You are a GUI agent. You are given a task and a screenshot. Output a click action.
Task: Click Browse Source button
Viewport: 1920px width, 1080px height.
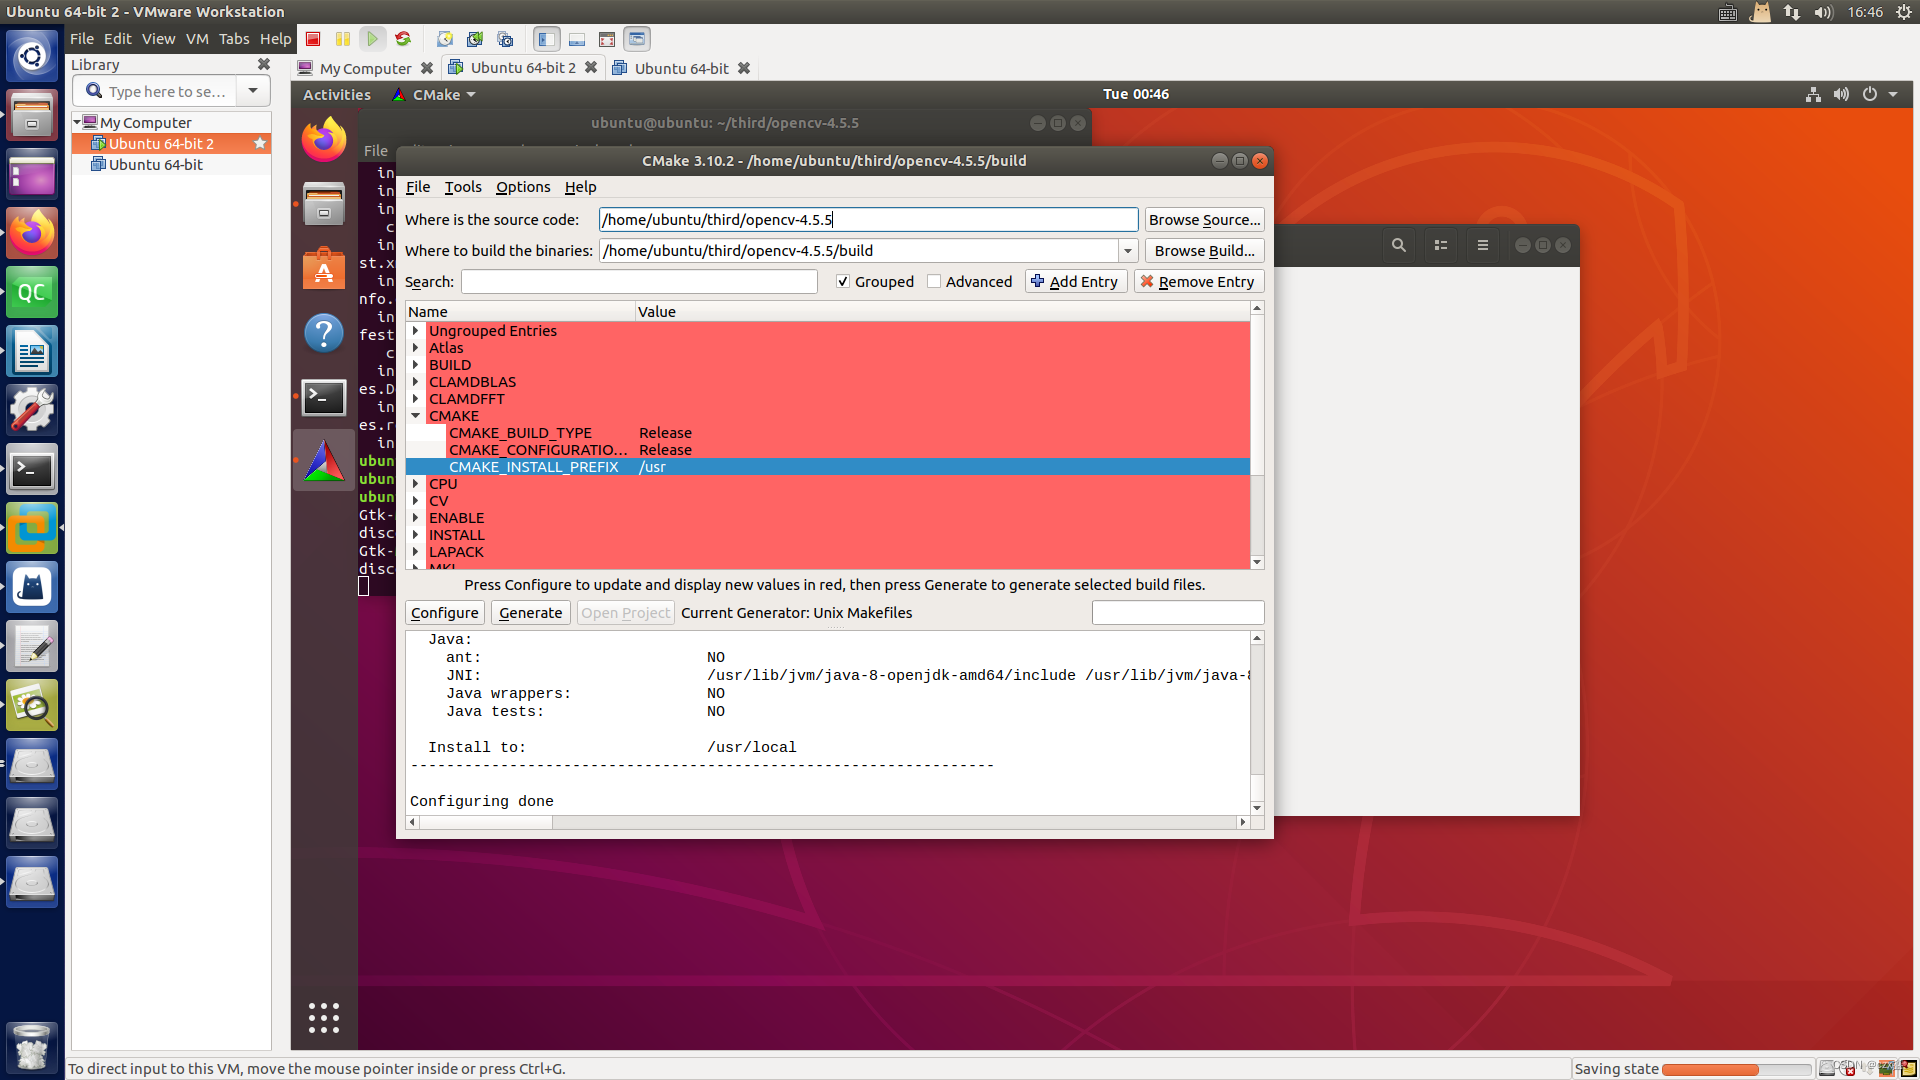click(1204, 220)
